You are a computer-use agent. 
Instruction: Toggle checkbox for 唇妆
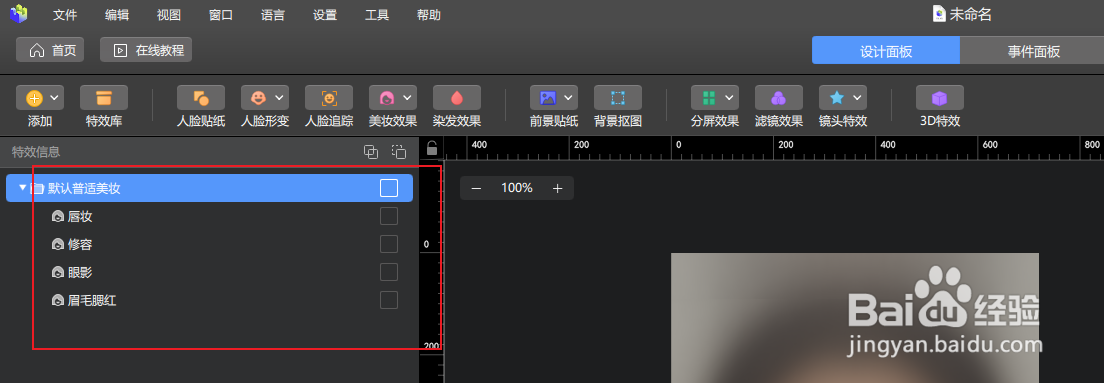389,216
